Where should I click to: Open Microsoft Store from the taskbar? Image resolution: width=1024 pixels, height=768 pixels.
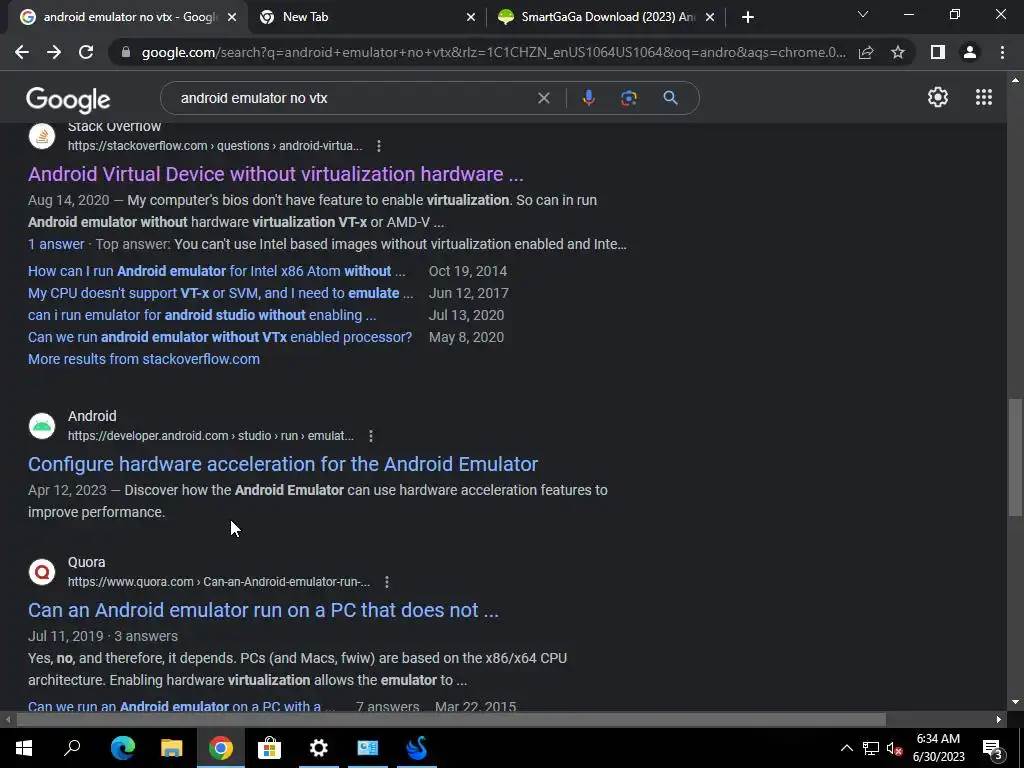click(x=269, y=748)
